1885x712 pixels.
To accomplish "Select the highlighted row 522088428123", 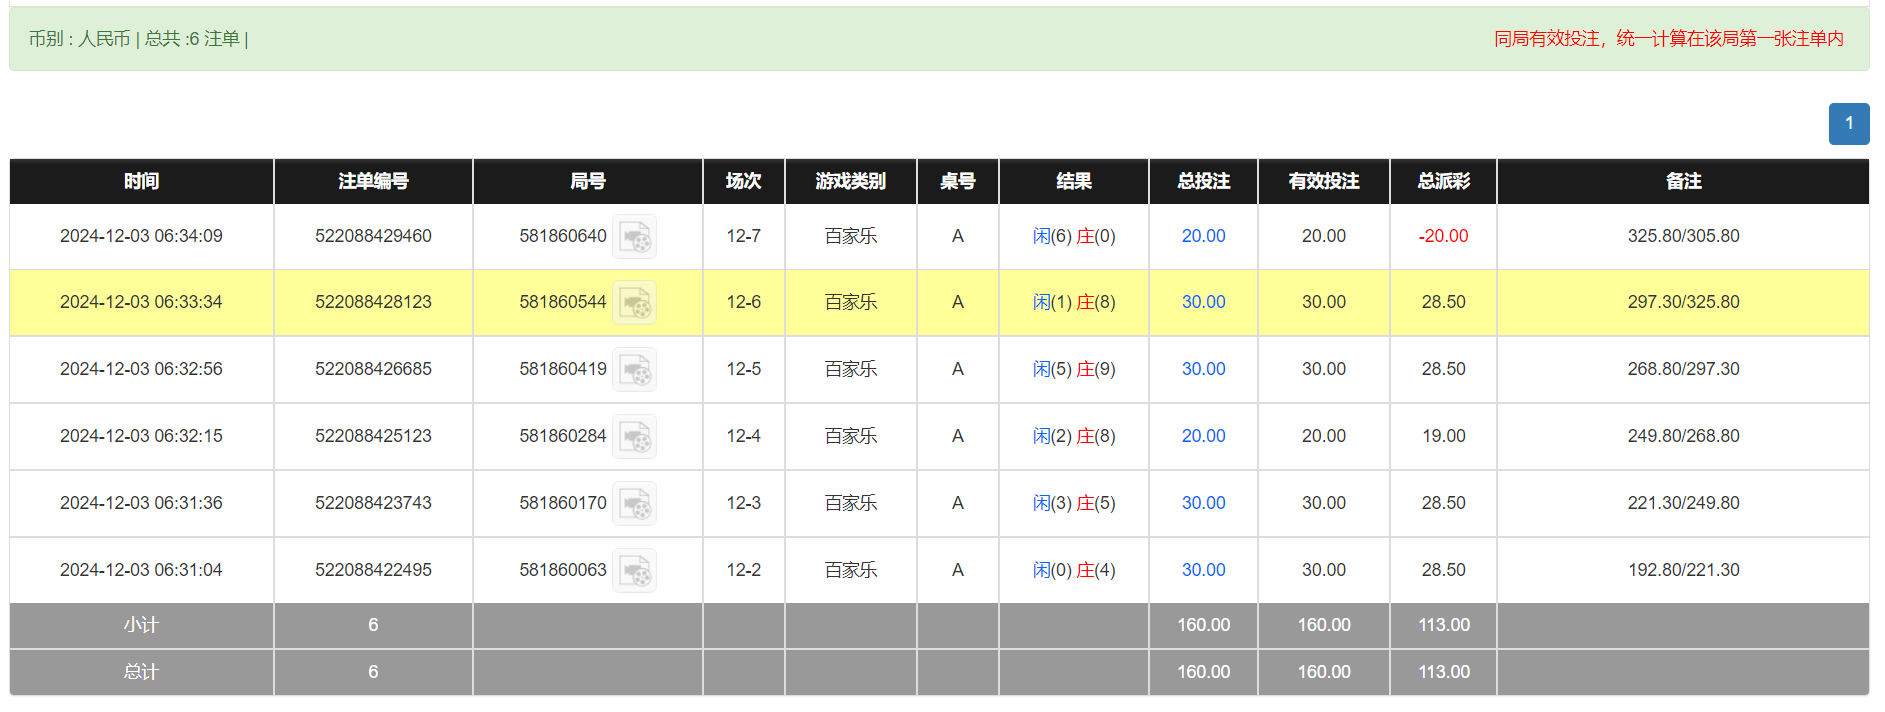I will [x=373, y=302].
